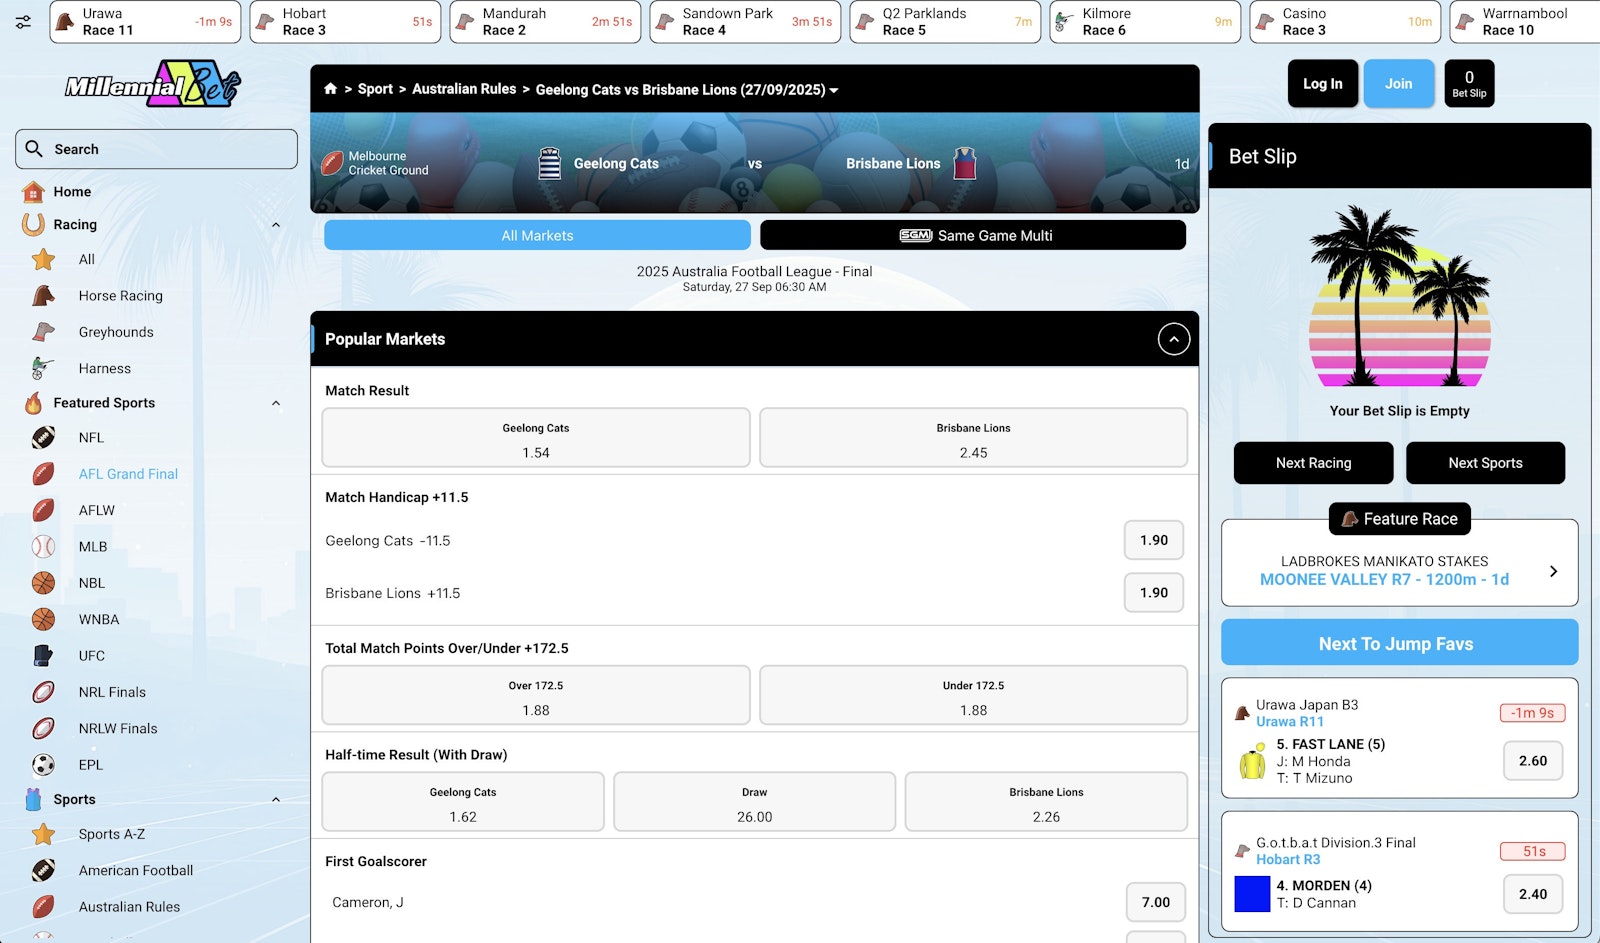Select Horse Racing in the Racing section
Image resolution: width=1600 pixels, height=943 pixels.
pyautogui.click(x=119, y=295)
